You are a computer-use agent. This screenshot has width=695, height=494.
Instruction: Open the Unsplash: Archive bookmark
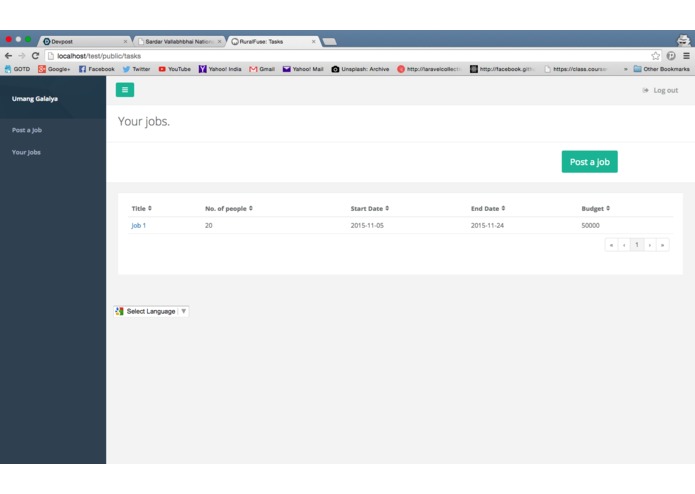(360, 69)
